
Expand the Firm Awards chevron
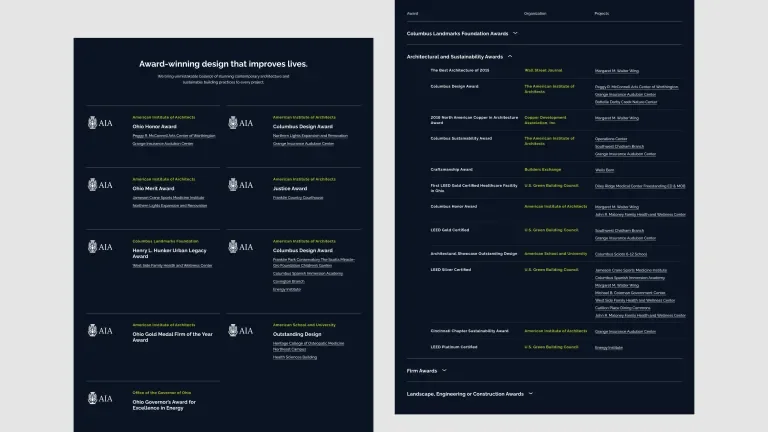pyautogui.click(x=444, y=370)
